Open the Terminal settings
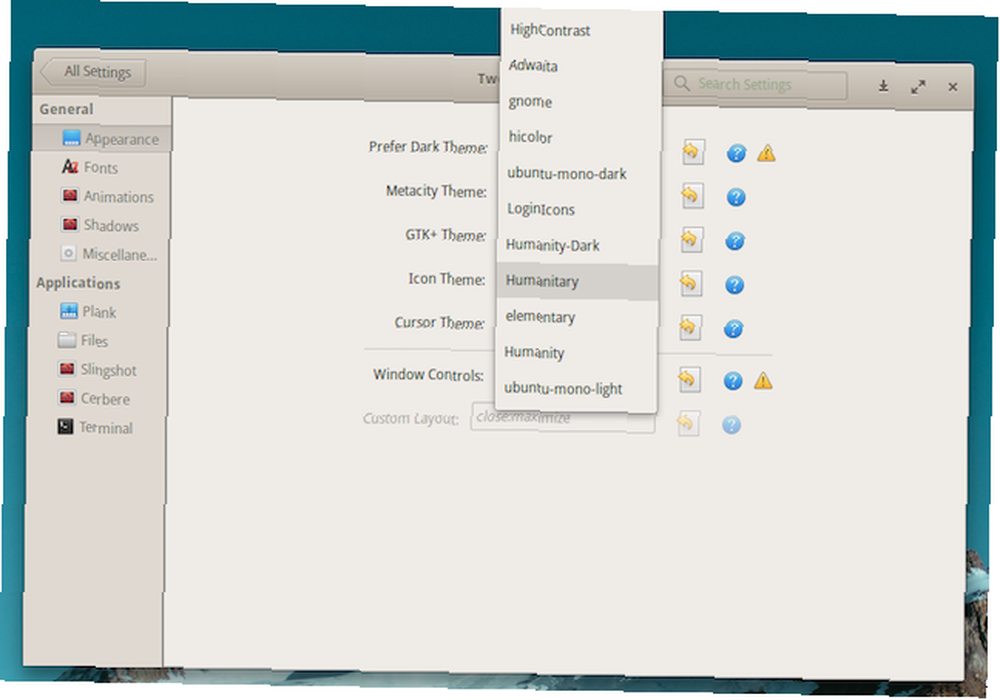 [x=95, y=427]
